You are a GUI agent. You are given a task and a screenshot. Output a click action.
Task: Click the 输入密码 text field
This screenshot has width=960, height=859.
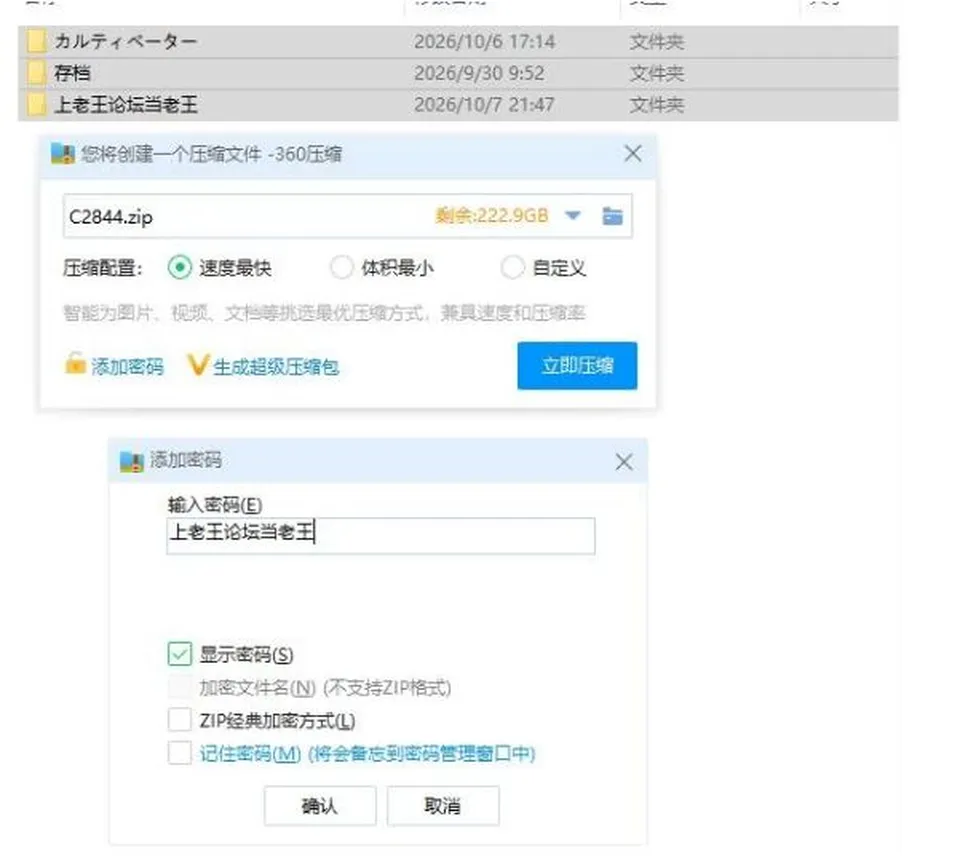pyautogui.click(x=380, y=536)
